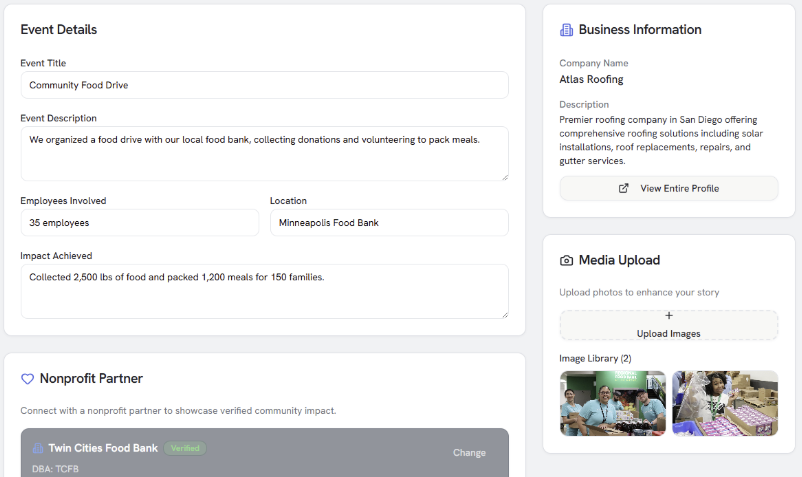Image resolution: width=802 pixels, height=477 pixels.
Task: Focus the Event Description text area
Action: 264,153
